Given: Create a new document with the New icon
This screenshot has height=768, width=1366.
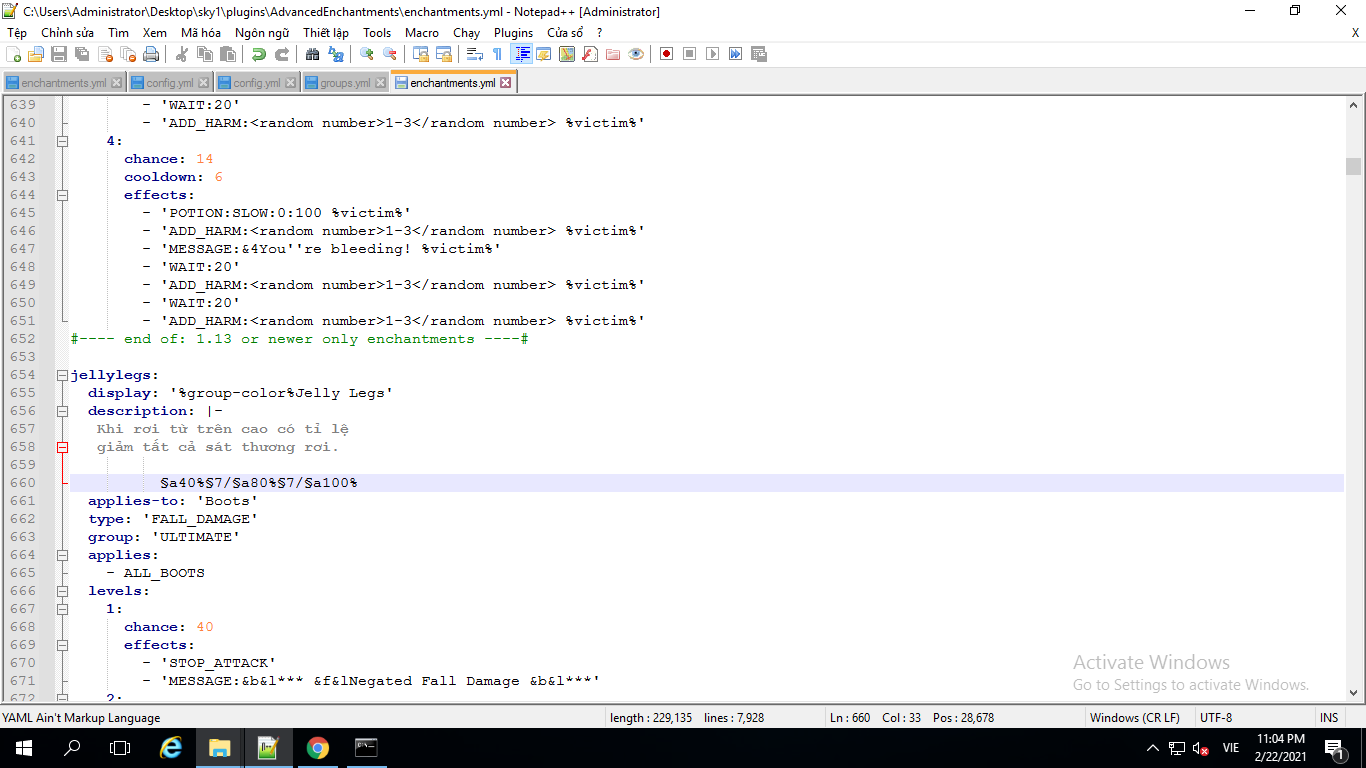Looking at the screenshot, I should pyautogui.click(x=13, y=54).
